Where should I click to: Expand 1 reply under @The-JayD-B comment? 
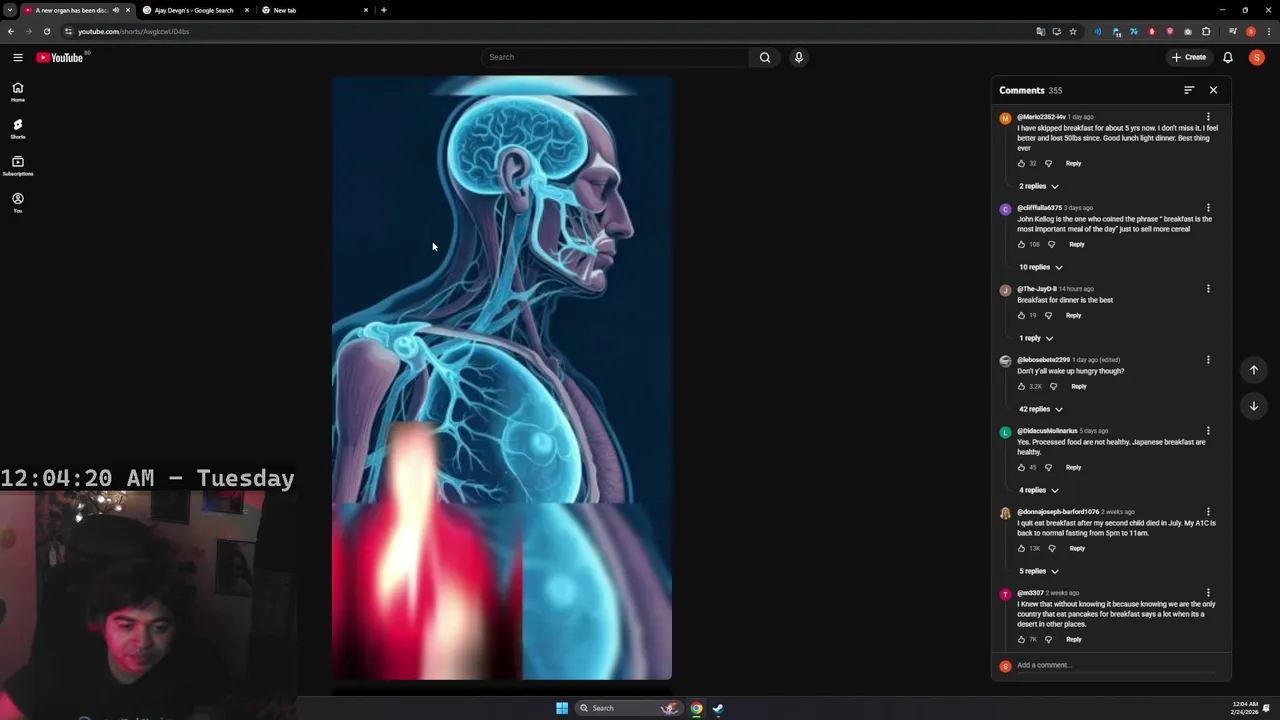tap(1036, 338)
